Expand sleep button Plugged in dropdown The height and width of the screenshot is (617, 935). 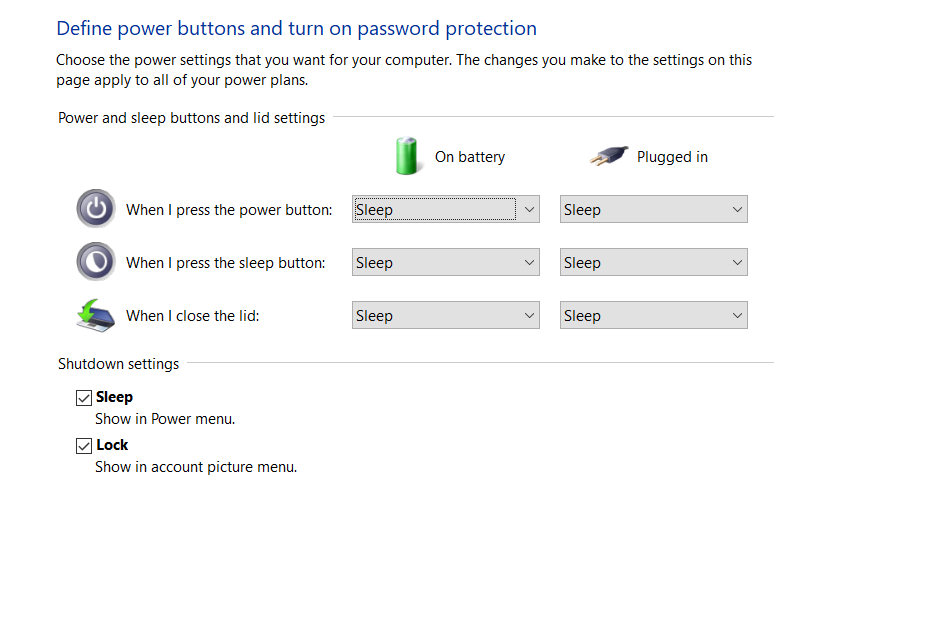tap(654, 262)
